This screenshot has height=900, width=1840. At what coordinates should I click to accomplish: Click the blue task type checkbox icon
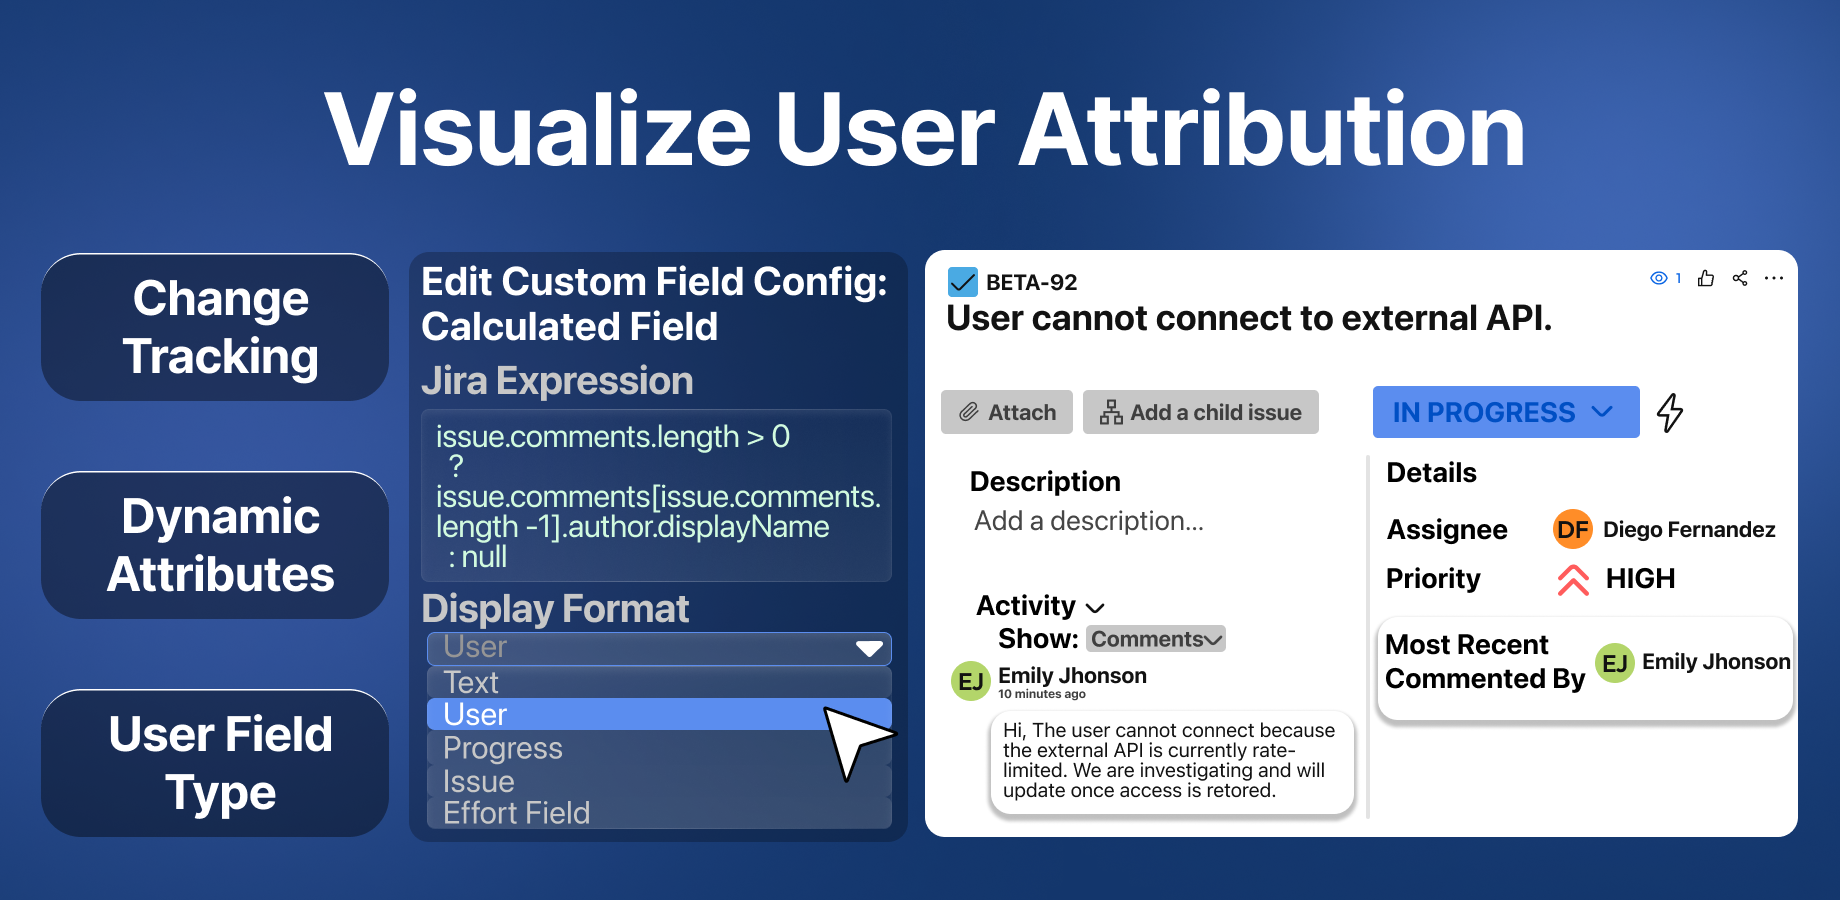(962, 282)
